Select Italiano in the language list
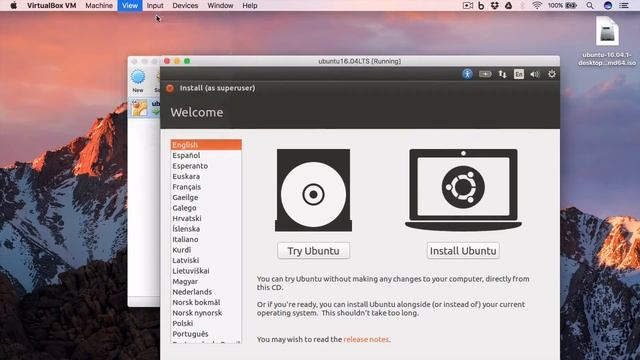Screen dimensions: 640x360 coord(206,239)
